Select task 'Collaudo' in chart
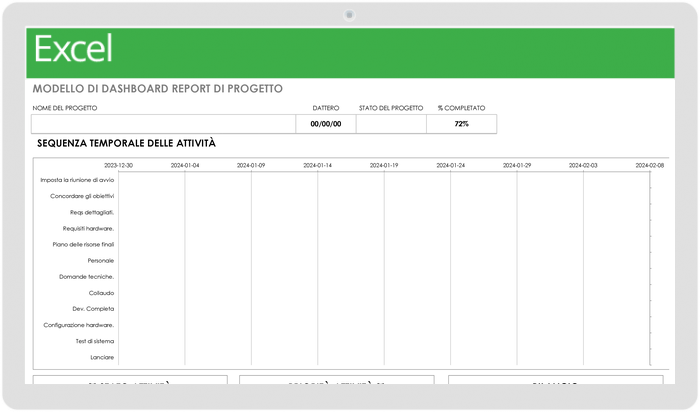700x412 pixels. (101, 293)
